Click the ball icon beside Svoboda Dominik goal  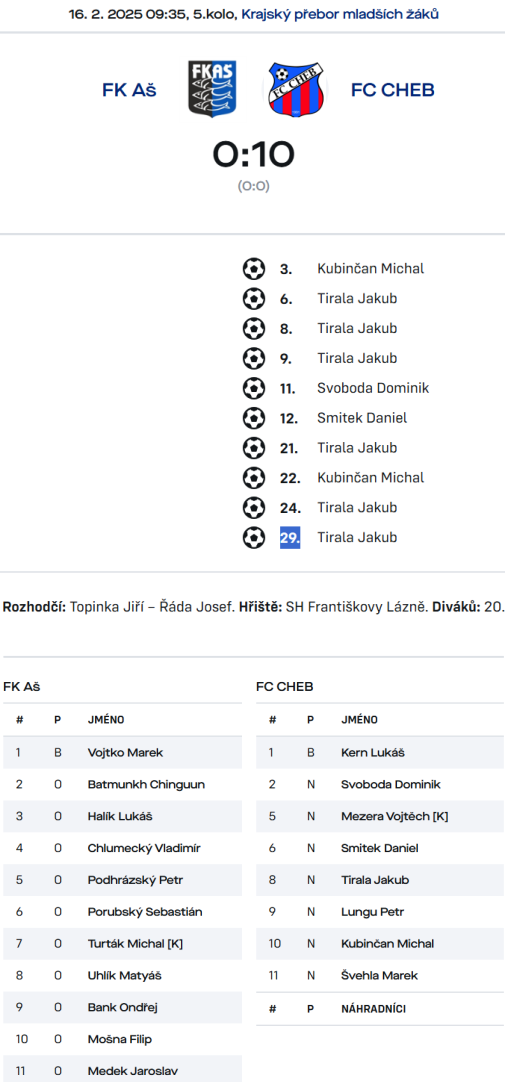[x=254, y=388]
